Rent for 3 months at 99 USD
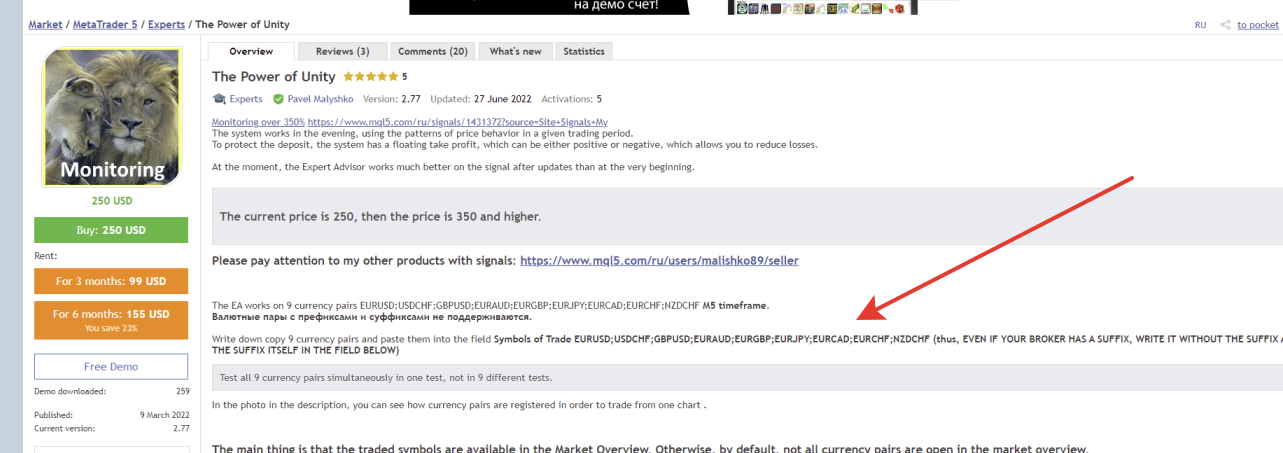Viewport: 1283px width, 453px height. (x=111, y=281)
